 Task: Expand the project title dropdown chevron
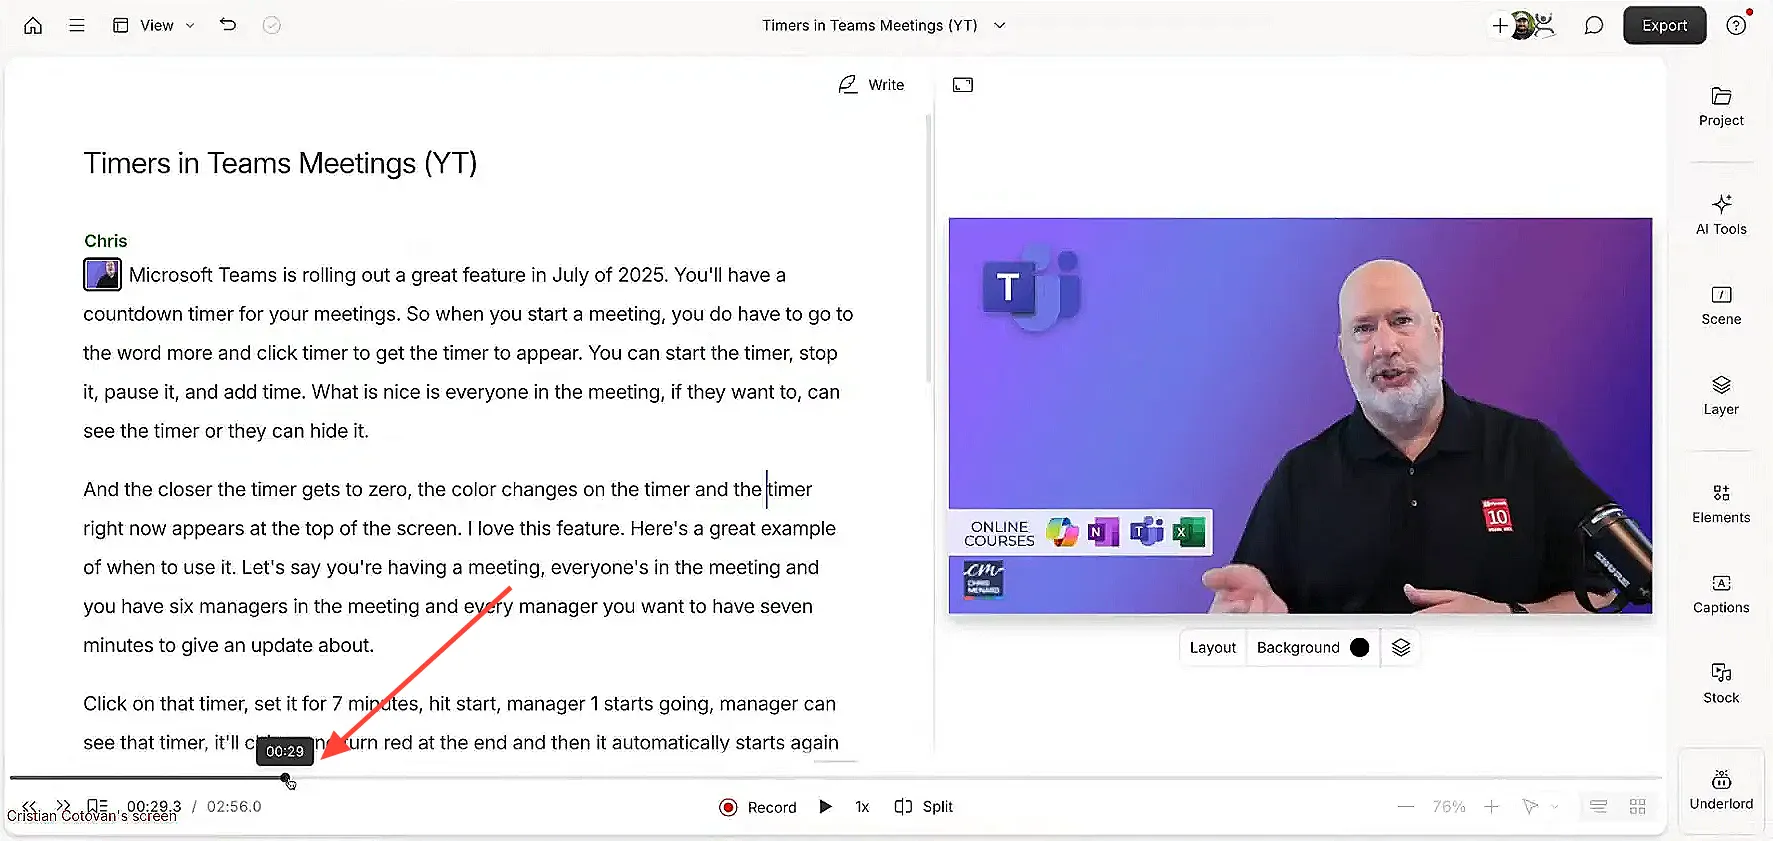tap(999, 26)
